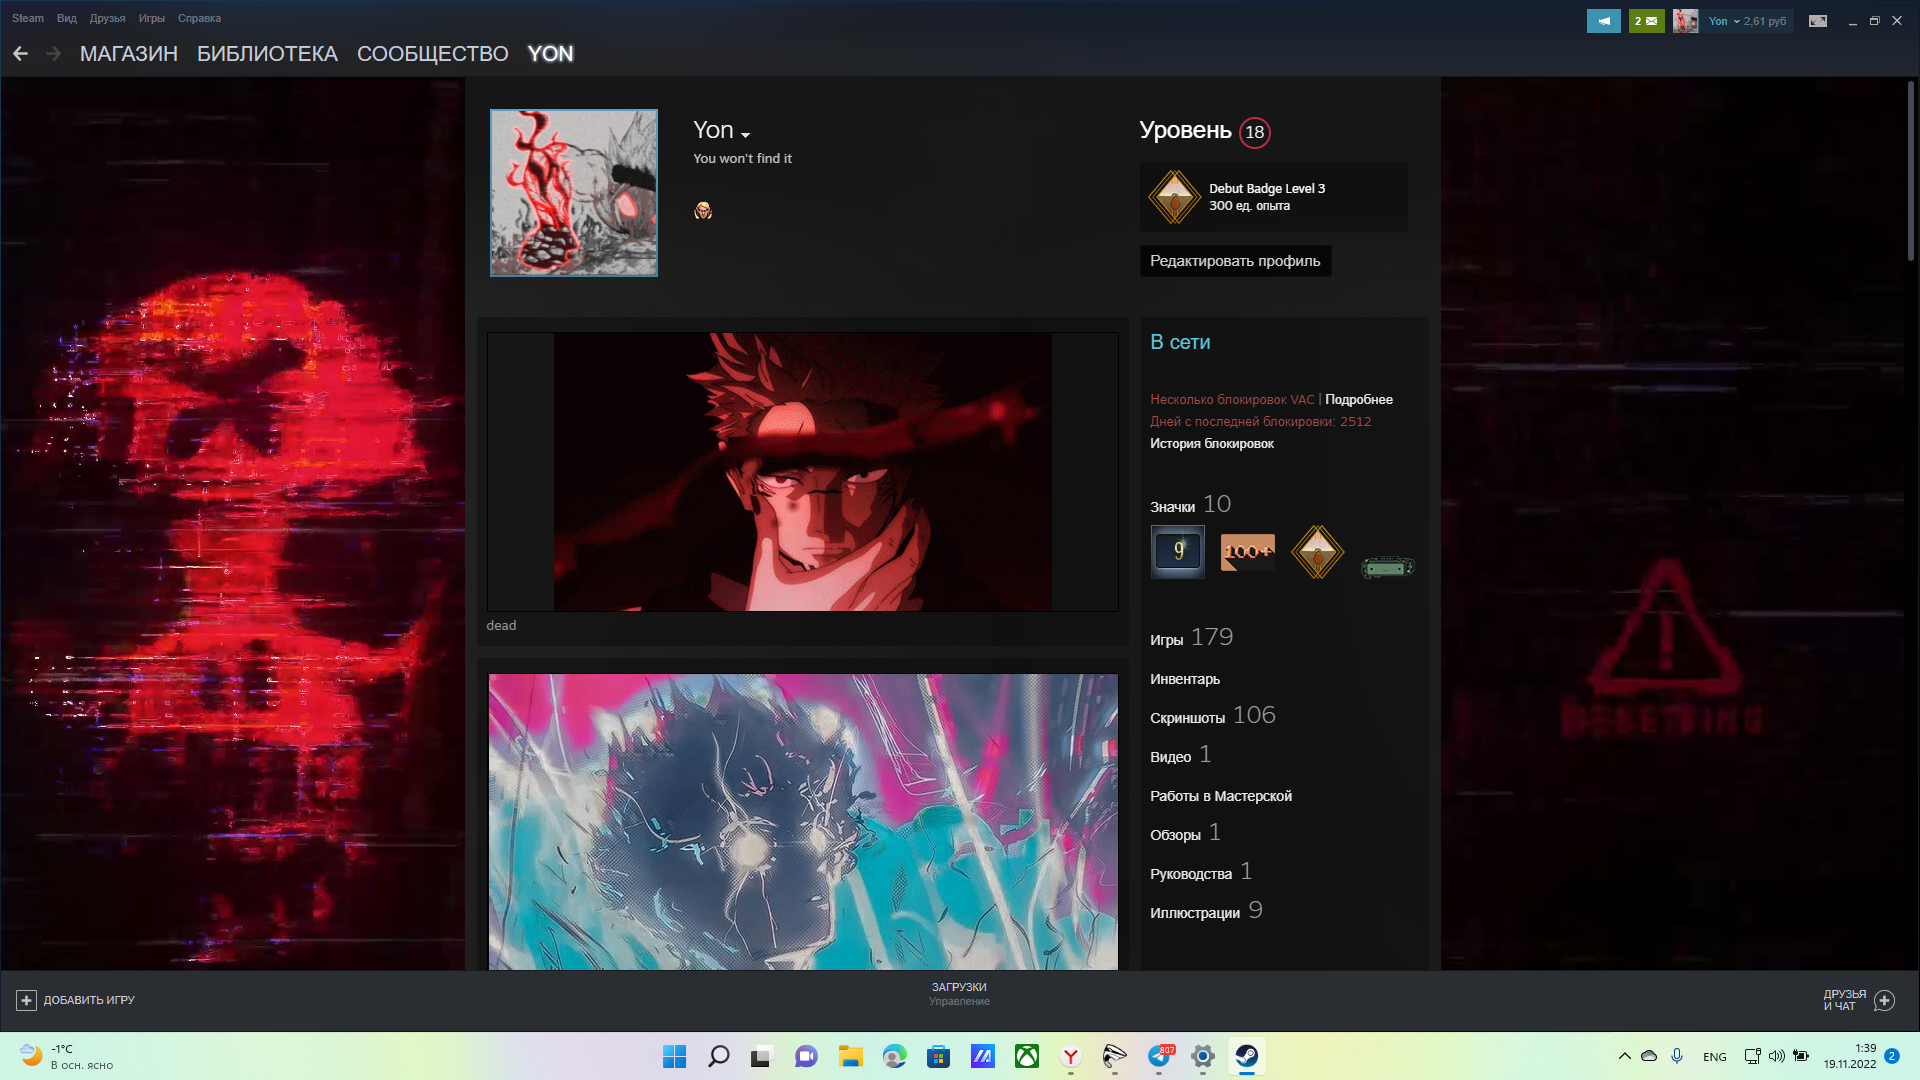Open the Steam menu

(28, 18)
